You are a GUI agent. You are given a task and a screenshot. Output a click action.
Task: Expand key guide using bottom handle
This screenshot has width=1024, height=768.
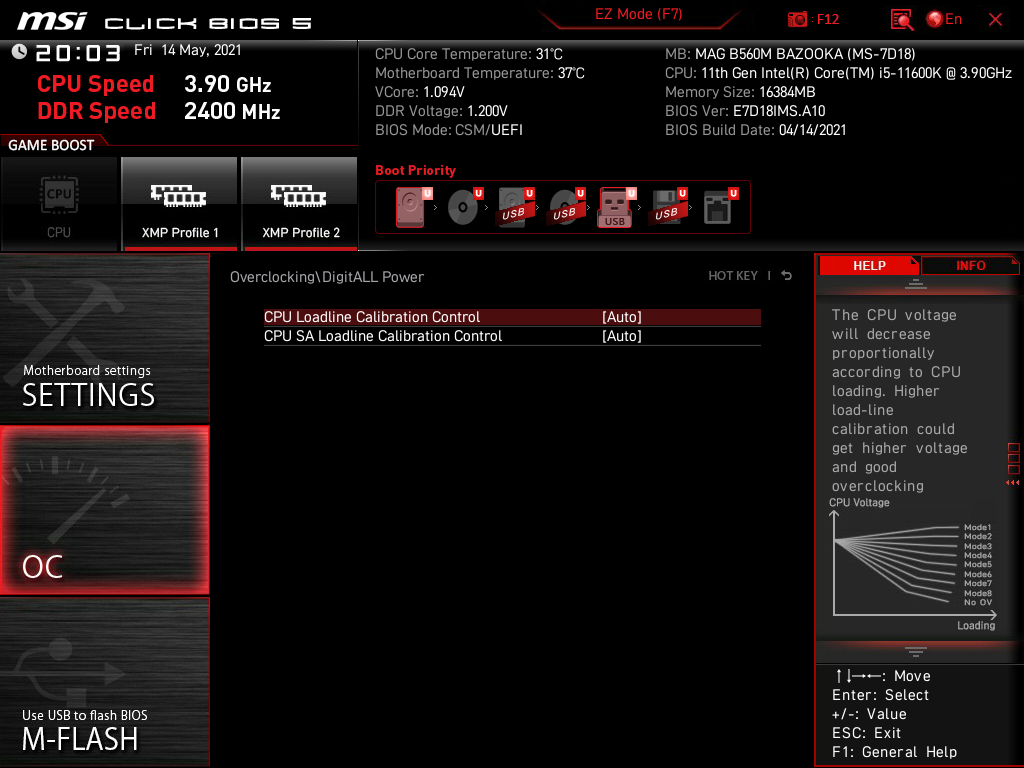pos(916,651)
